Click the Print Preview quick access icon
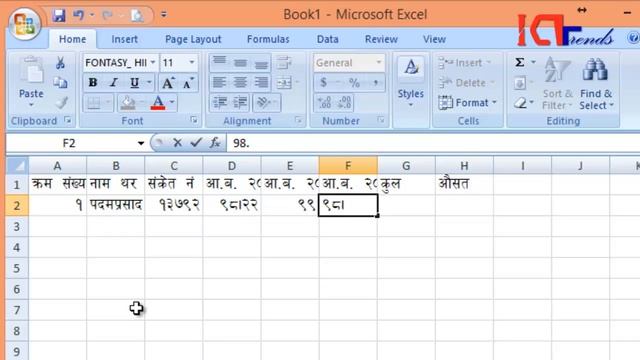This screenshot has height=360, width=640. click(136, 16)
